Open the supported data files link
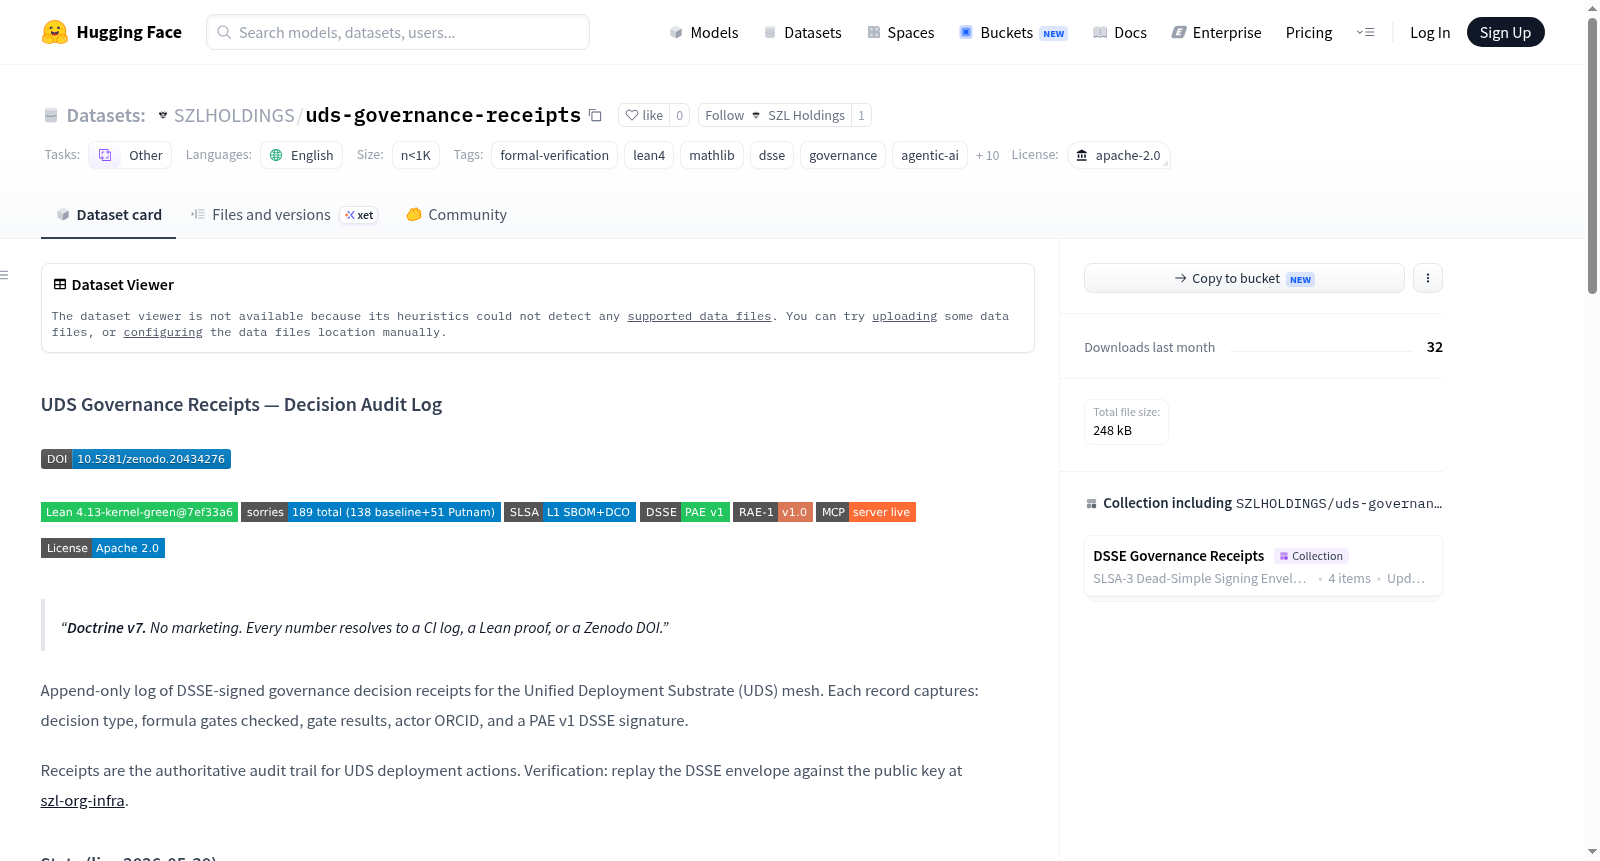The width and height of the screenshot is (1600, 861). 699,316
